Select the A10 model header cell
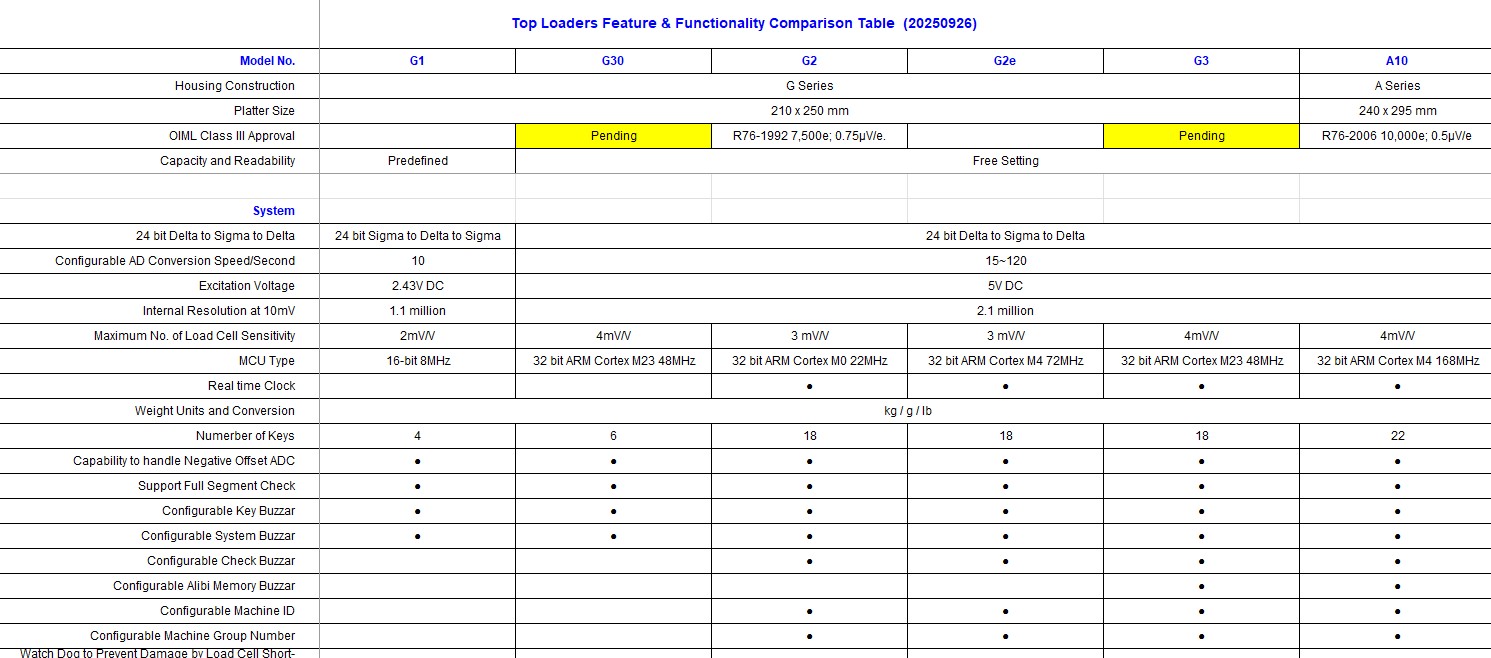This screenshot has height=658, width=1491. pyautogui.click(x=1397, y=61)
